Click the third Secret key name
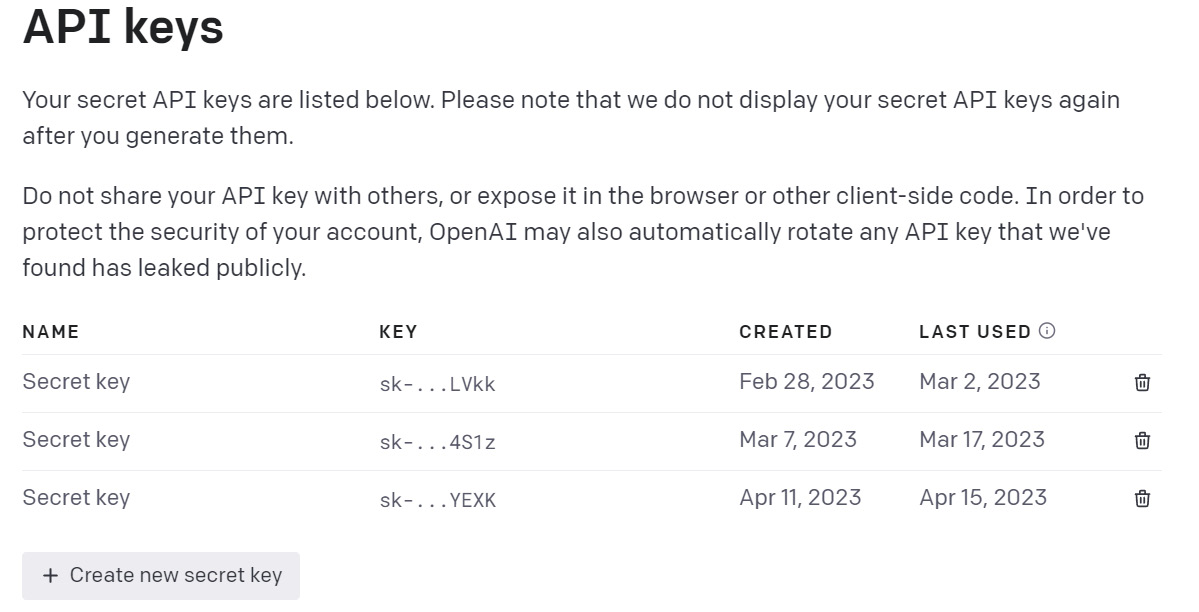 click(76, 498)
